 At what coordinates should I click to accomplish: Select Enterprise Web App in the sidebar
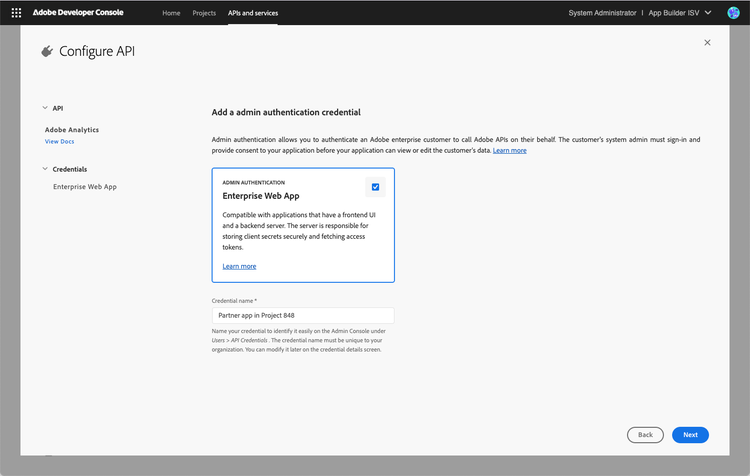point(85,186)
